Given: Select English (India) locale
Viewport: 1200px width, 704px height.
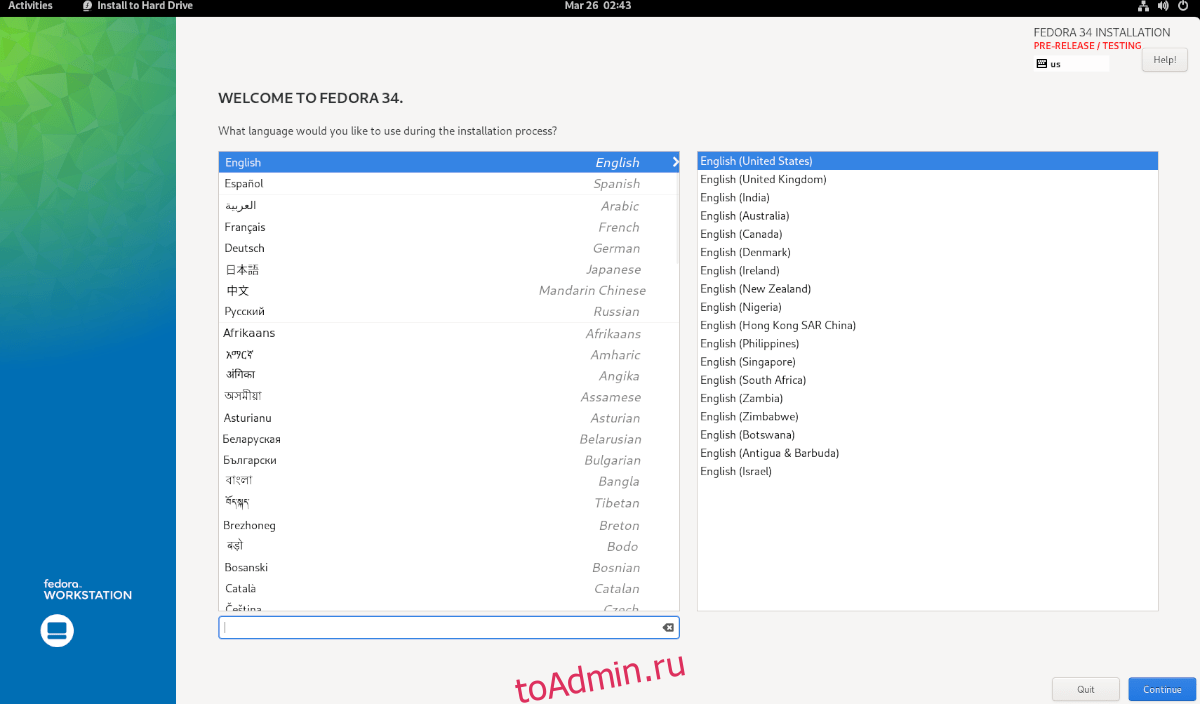Looking at the screenshot, I should (927, 197).
